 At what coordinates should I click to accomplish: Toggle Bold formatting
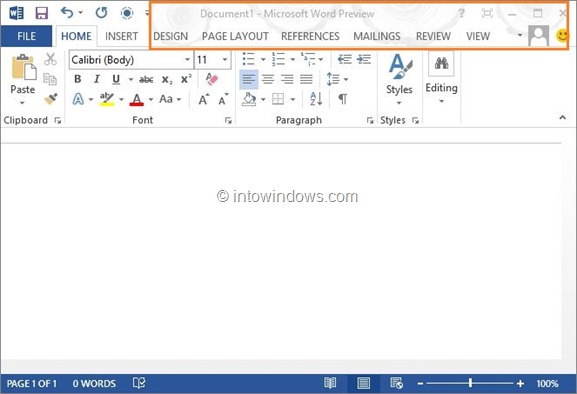tap(77, 79)
